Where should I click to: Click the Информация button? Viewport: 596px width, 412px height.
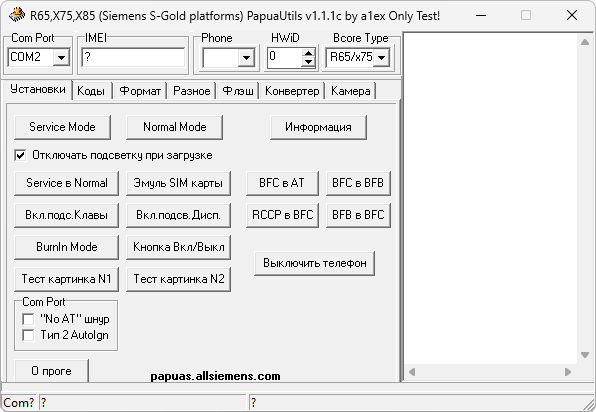(319, 127)
